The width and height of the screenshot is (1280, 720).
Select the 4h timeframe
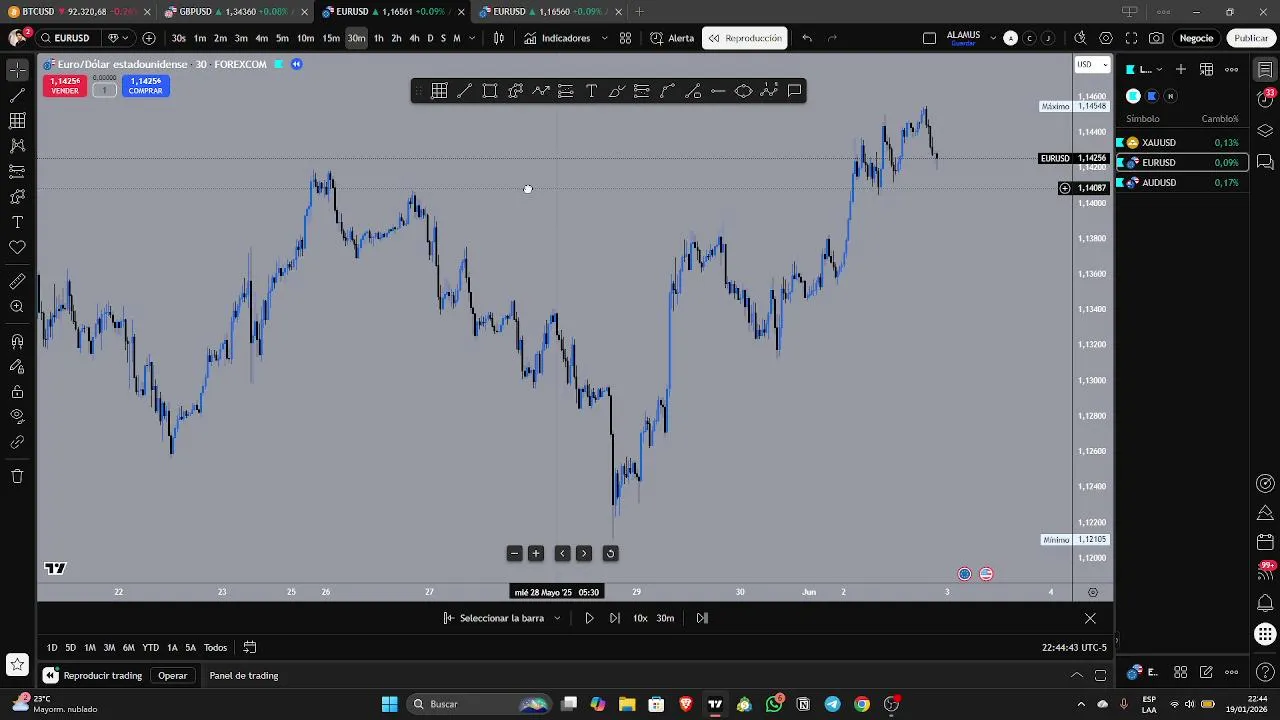point(414,38)
